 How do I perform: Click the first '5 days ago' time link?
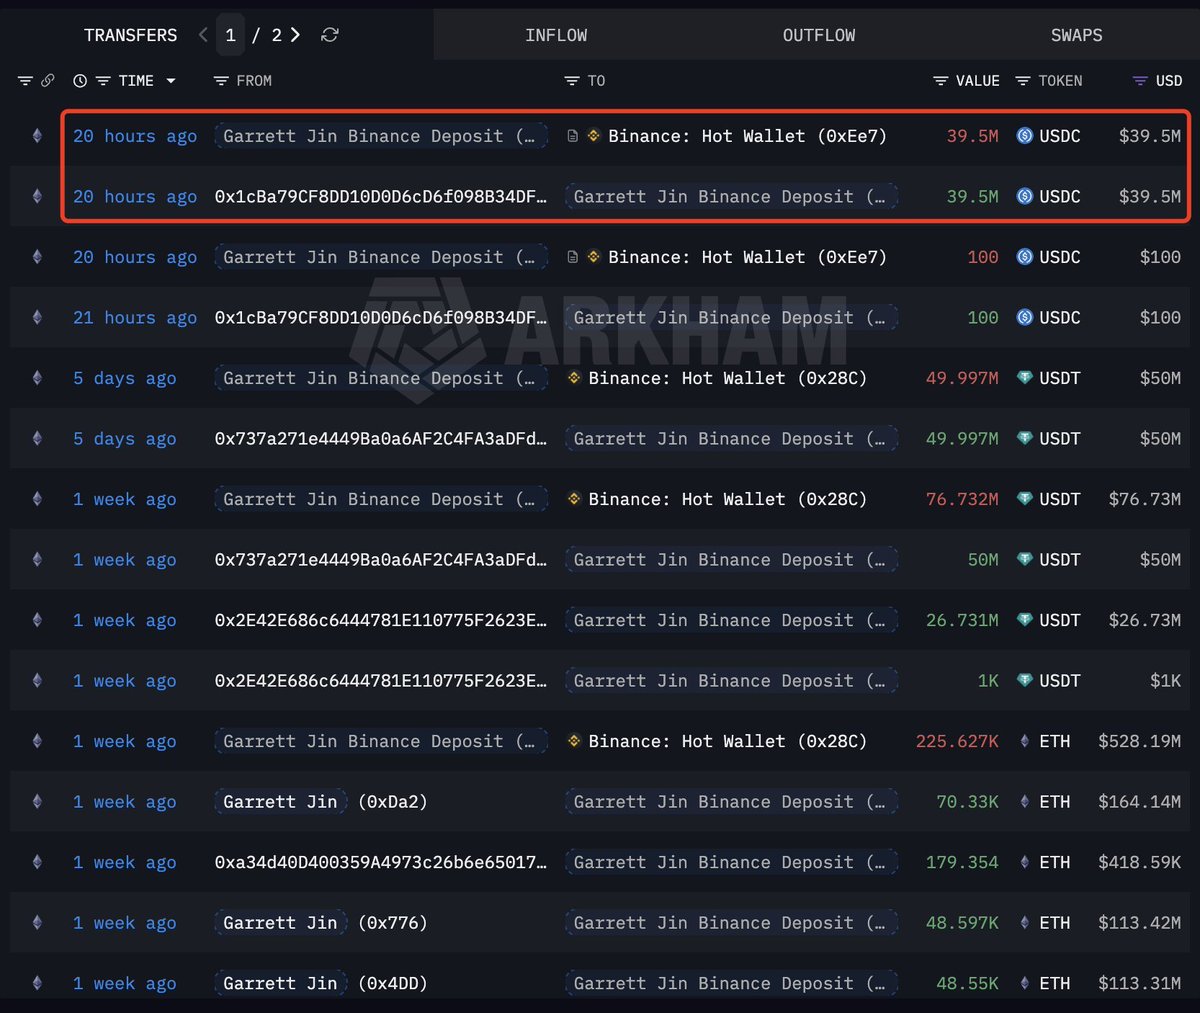(124, 378)
